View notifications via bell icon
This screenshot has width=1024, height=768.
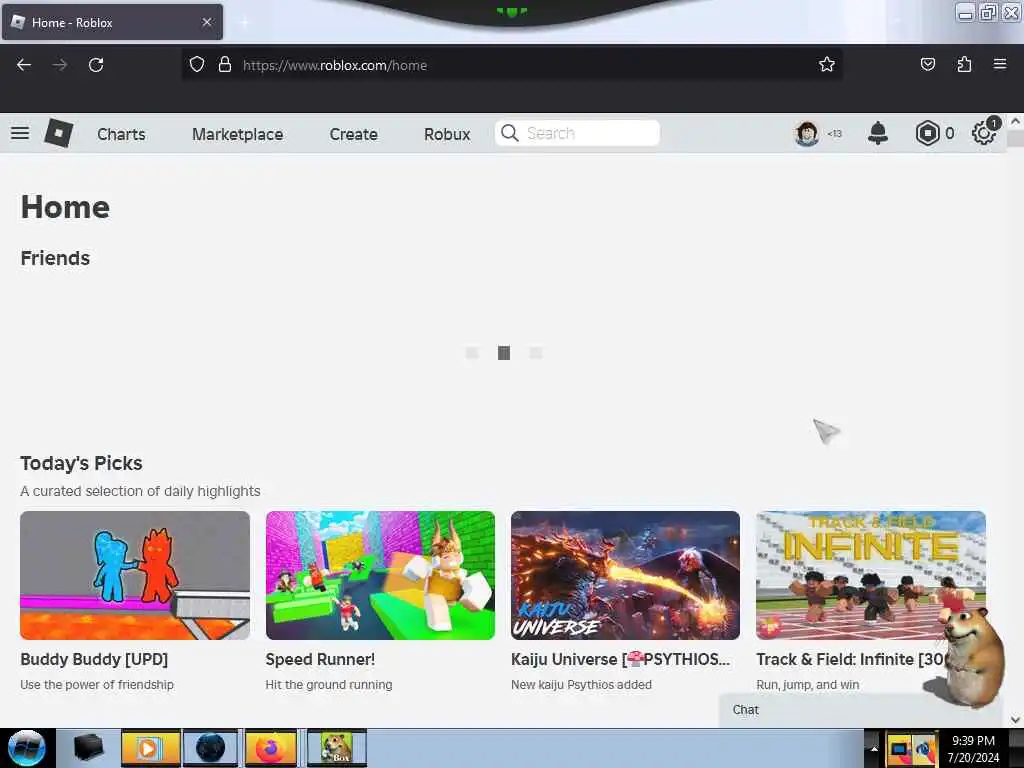click(878, 133)
